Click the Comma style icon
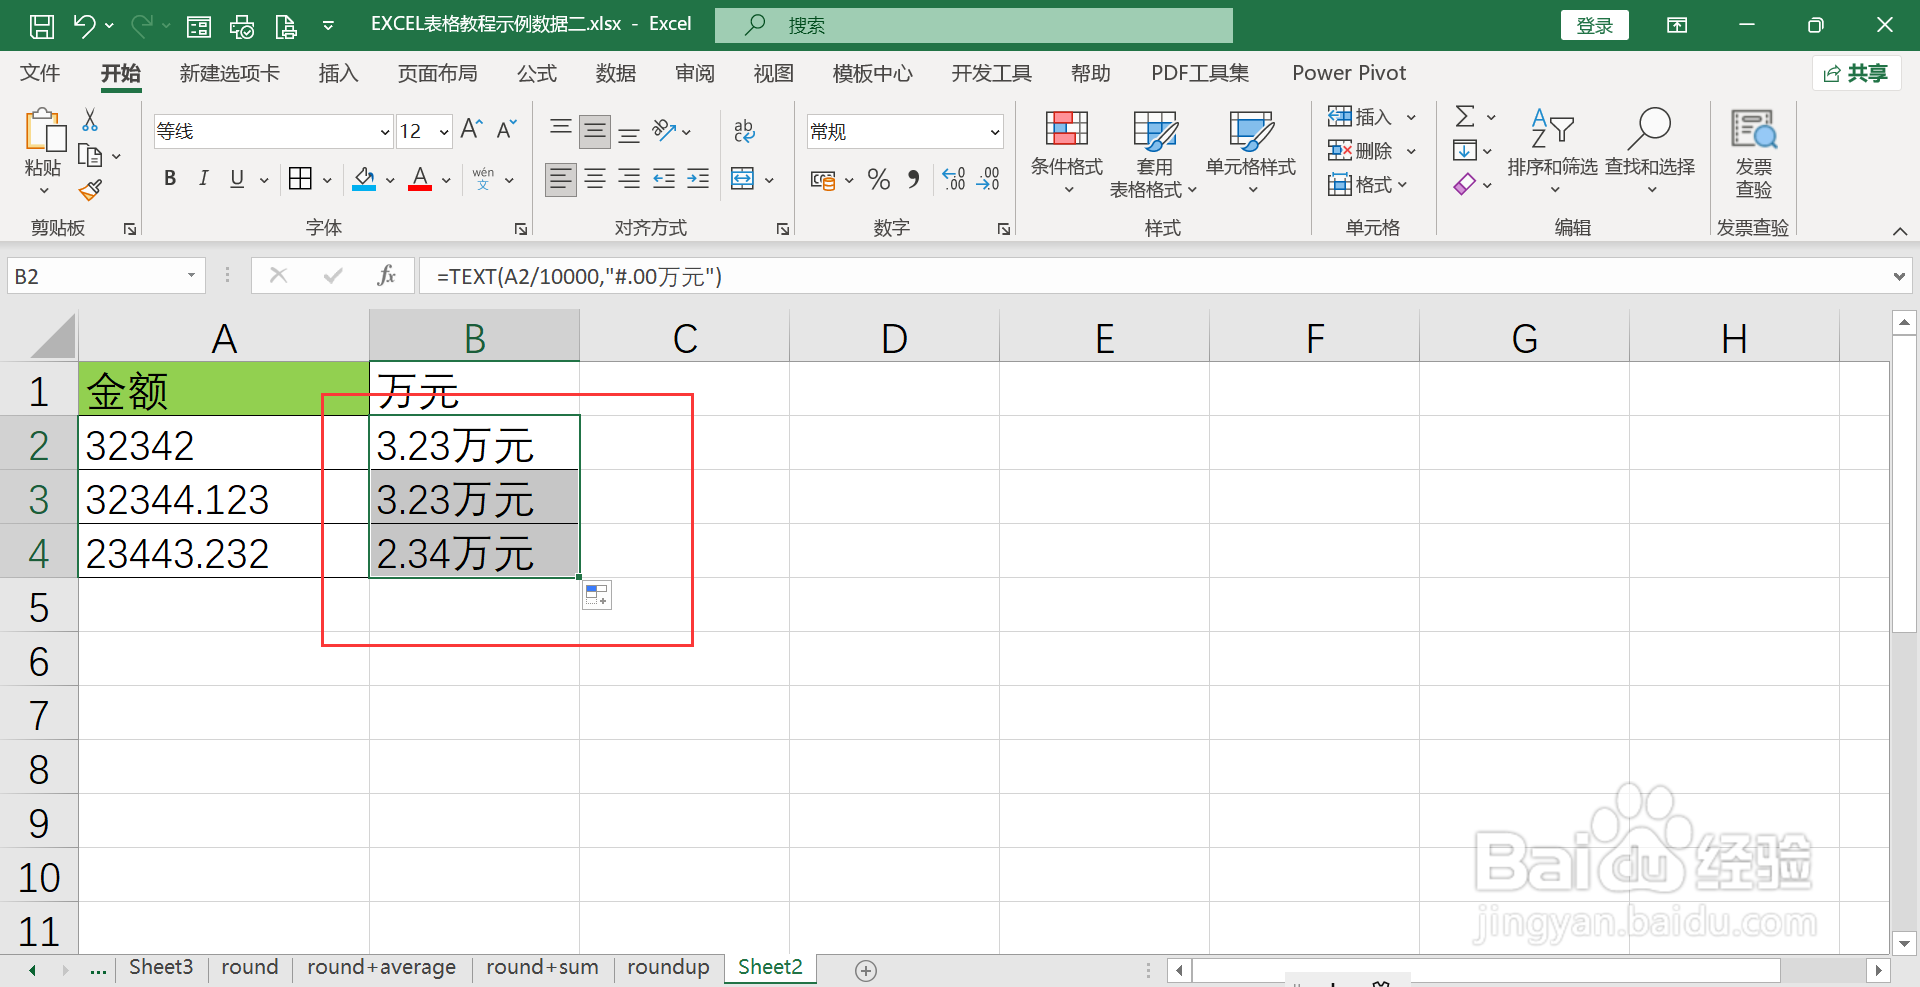The image size is (1920, 987). coord(913,180)
